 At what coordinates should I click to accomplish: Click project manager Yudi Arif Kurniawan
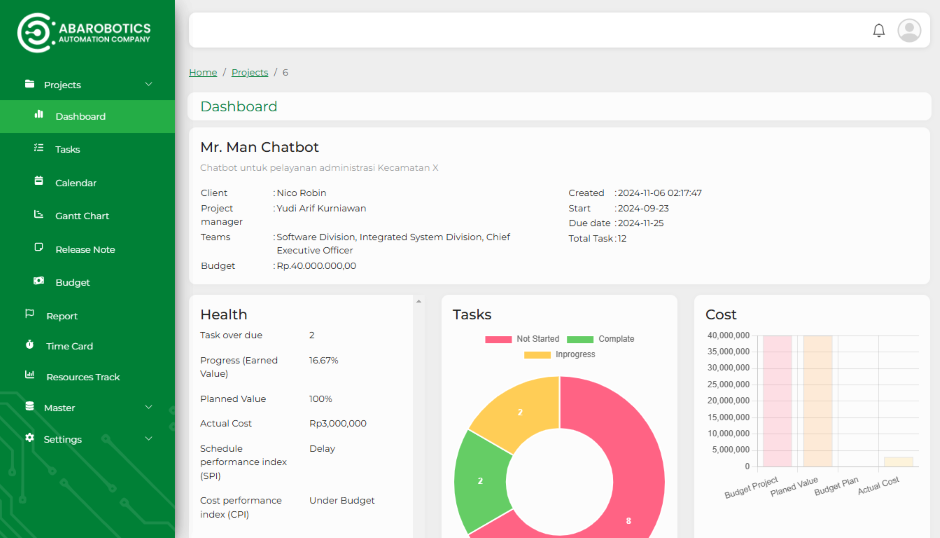click(321, 208)
